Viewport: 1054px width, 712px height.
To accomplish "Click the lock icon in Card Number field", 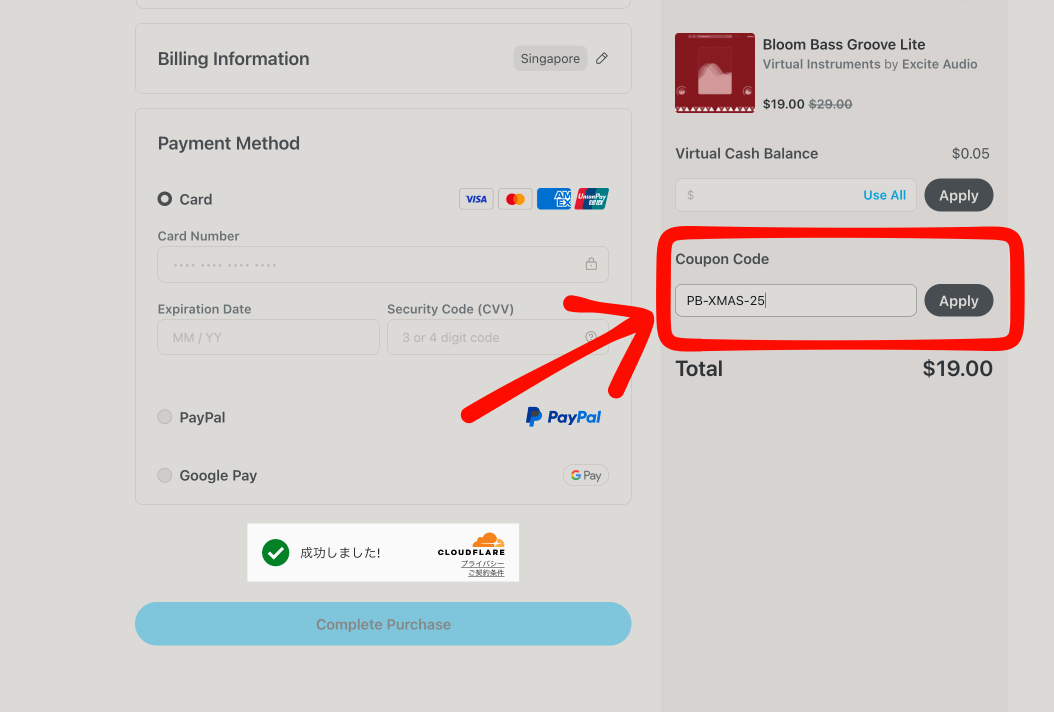I will point(591,265).
